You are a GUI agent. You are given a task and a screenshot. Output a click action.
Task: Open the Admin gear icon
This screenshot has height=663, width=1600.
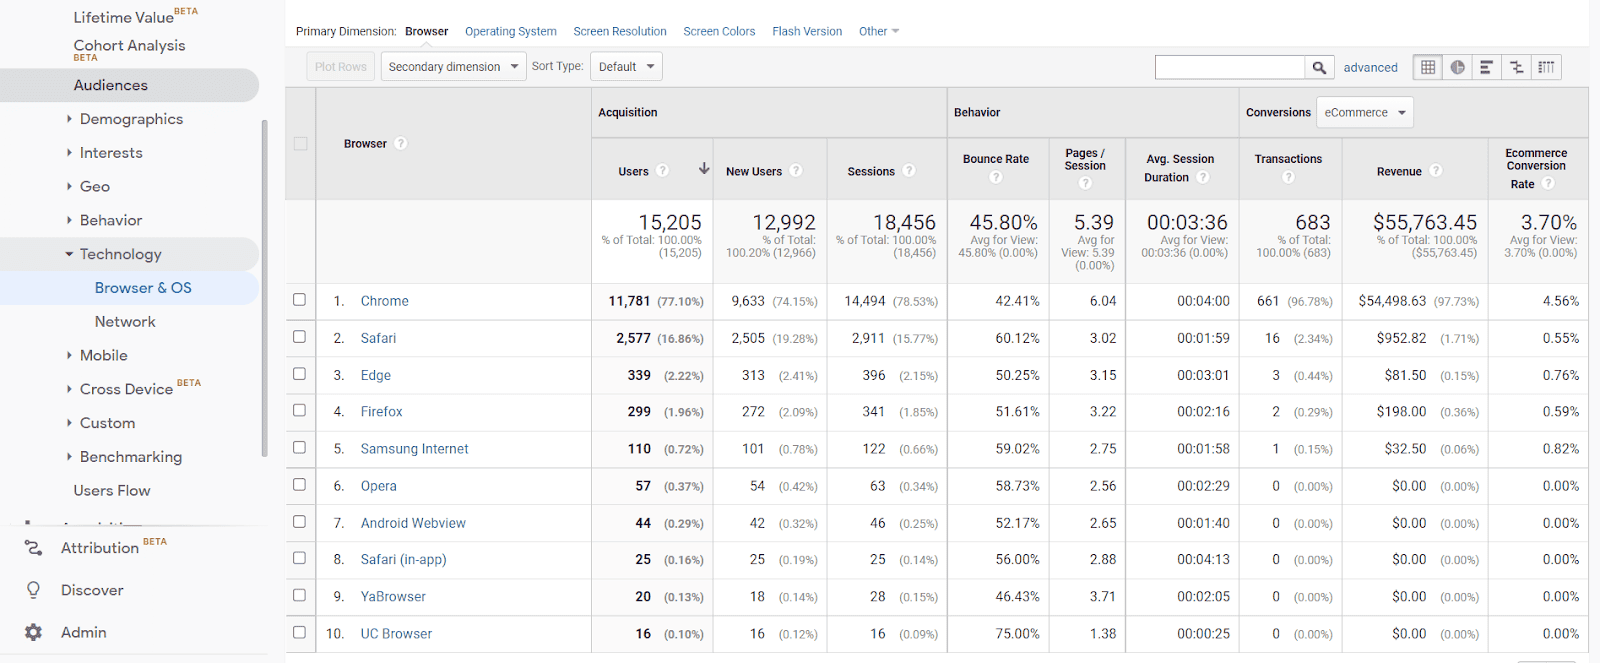34,632
